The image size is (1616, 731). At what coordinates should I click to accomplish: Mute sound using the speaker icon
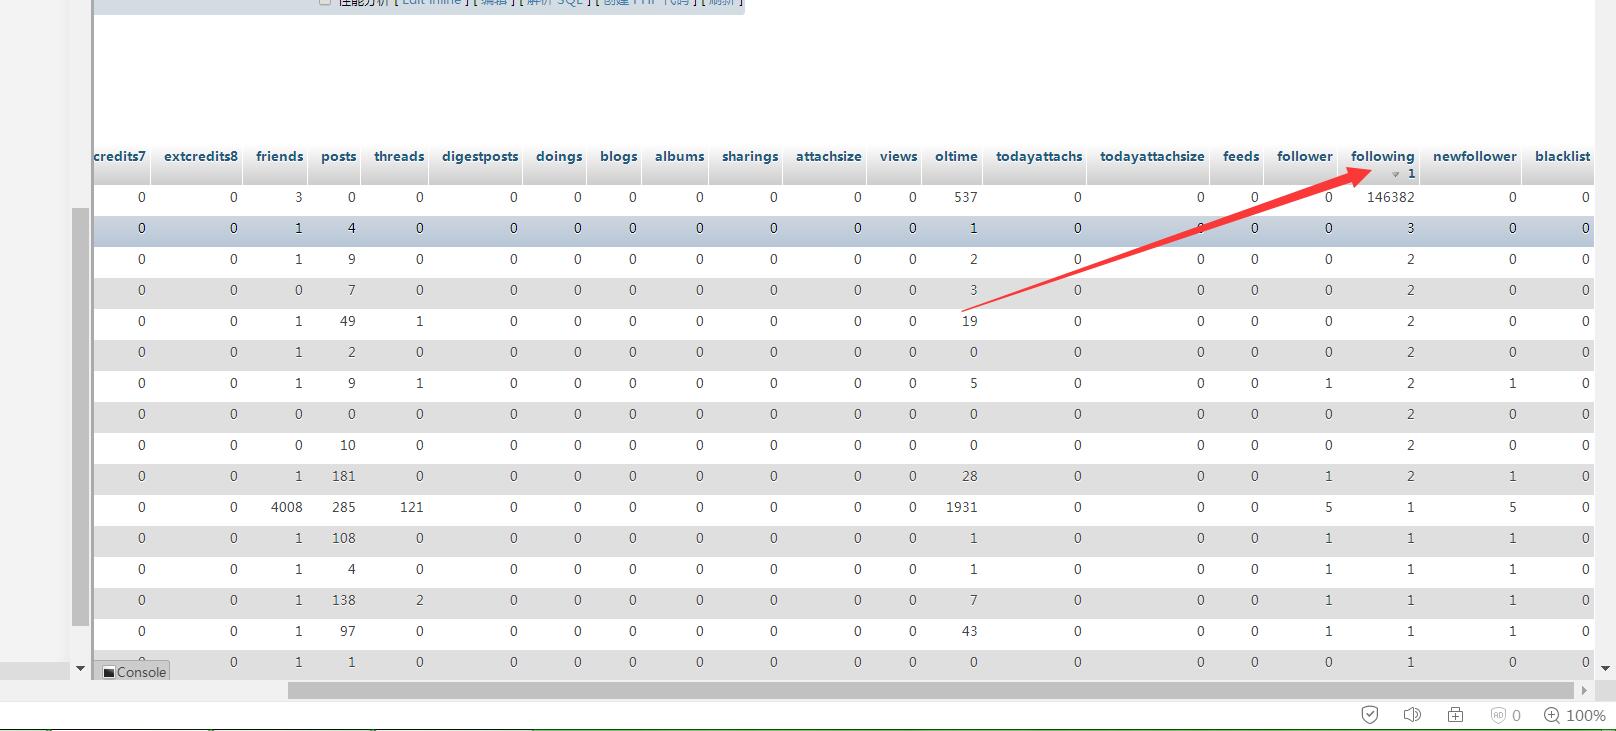(x=1412, y=714)
